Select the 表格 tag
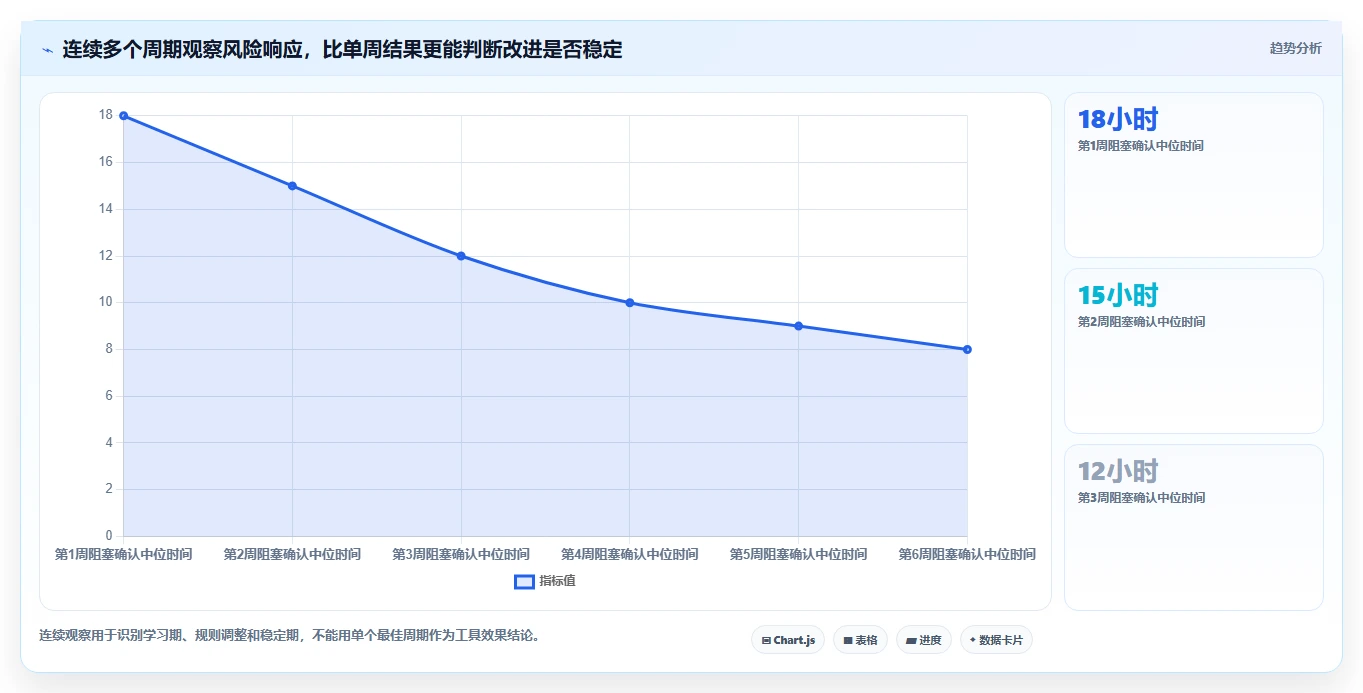Screen dimensions: 1363x693 (x=860, y=640)
